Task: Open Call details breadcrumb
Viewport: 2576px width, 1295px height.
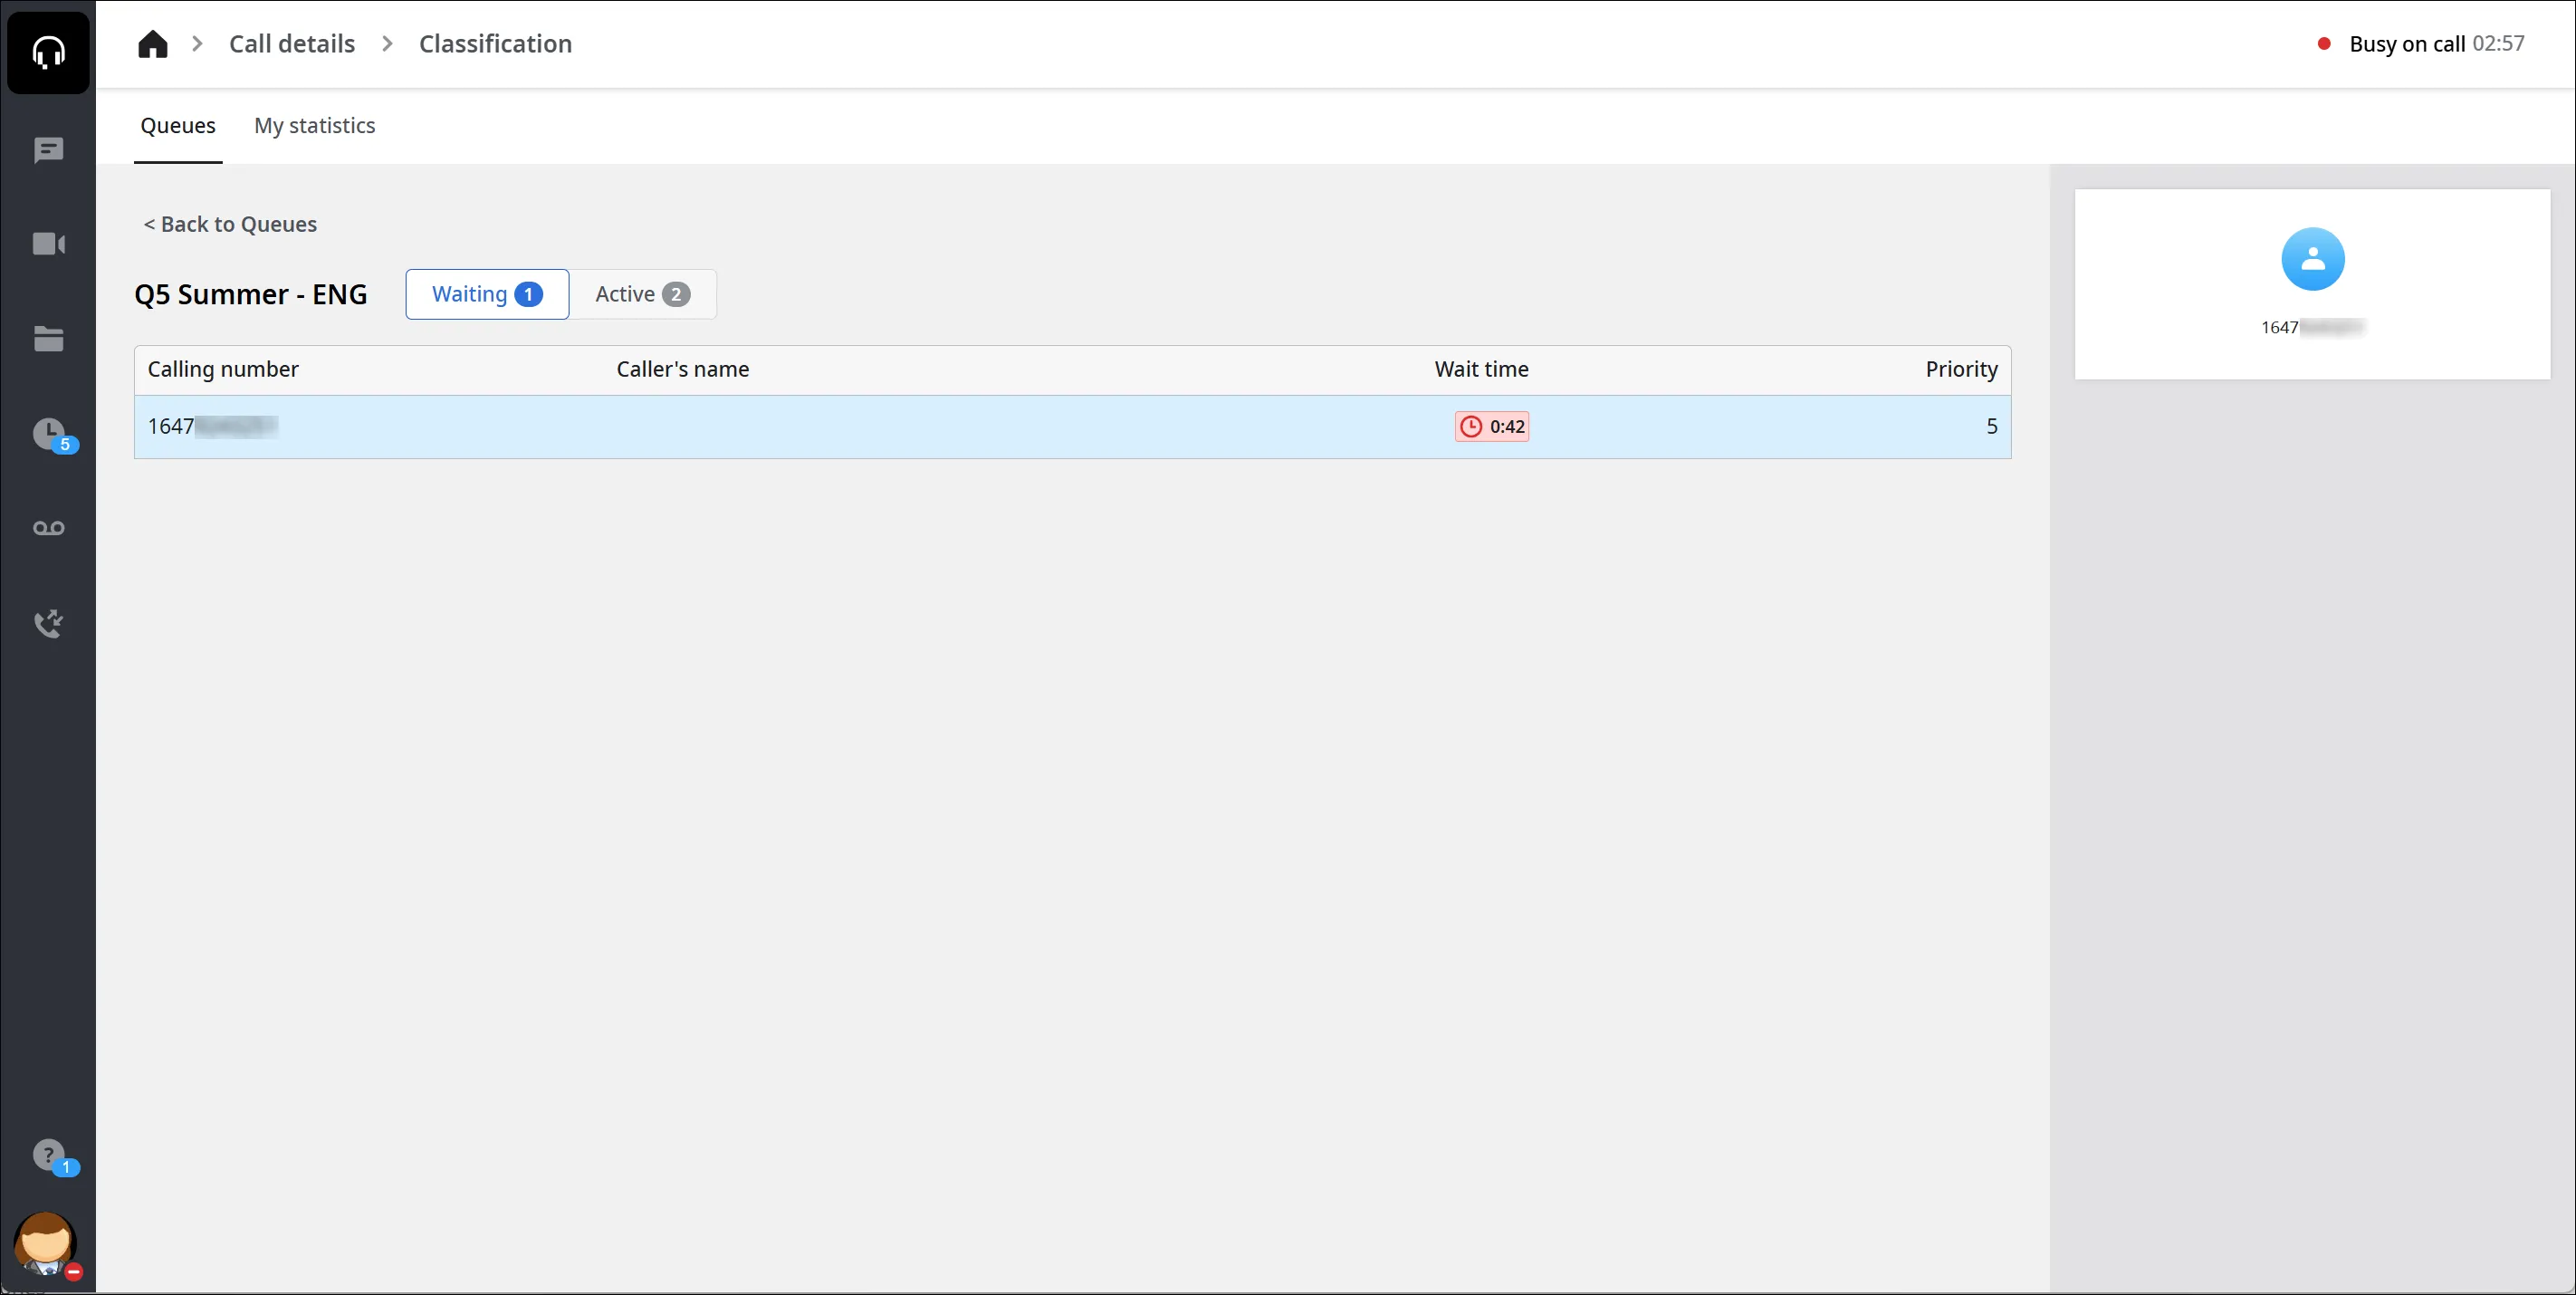Action: click(292, 44)
